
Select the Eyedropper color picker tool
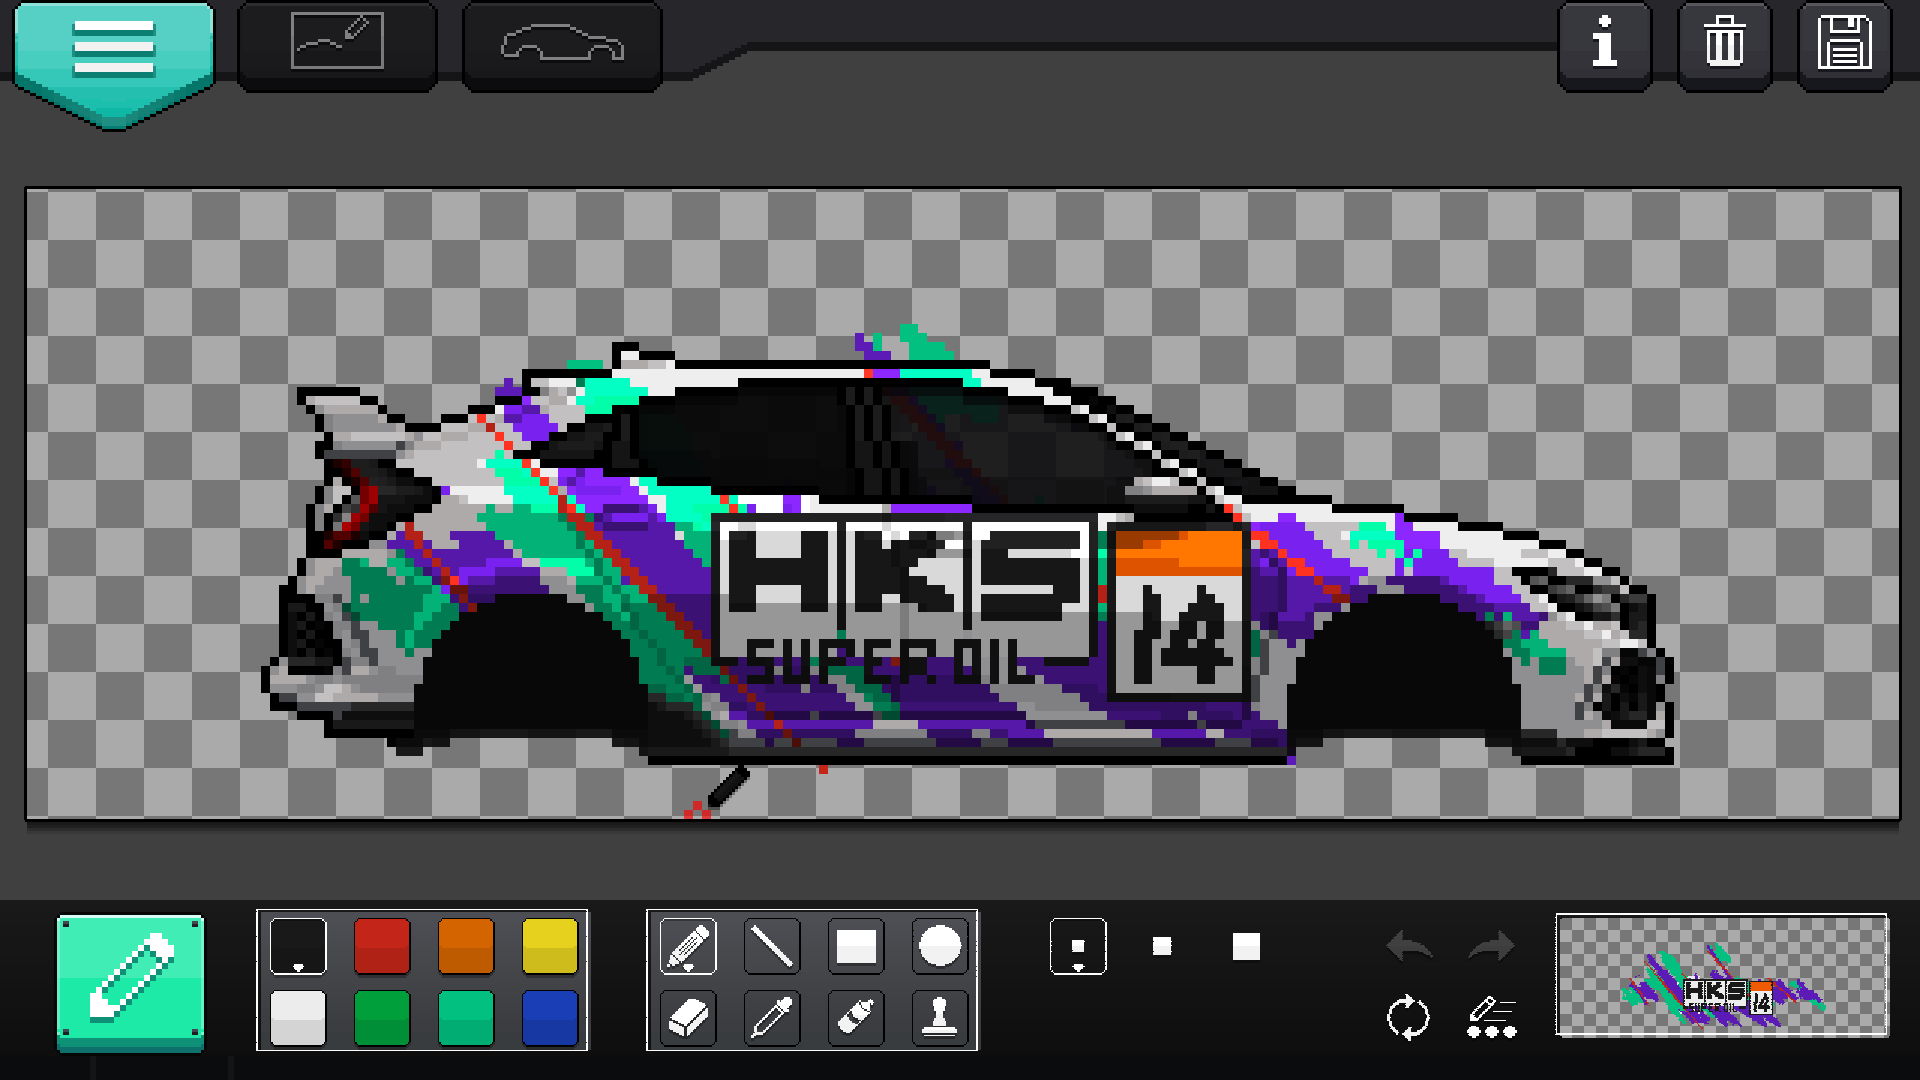pos(772,1018)
